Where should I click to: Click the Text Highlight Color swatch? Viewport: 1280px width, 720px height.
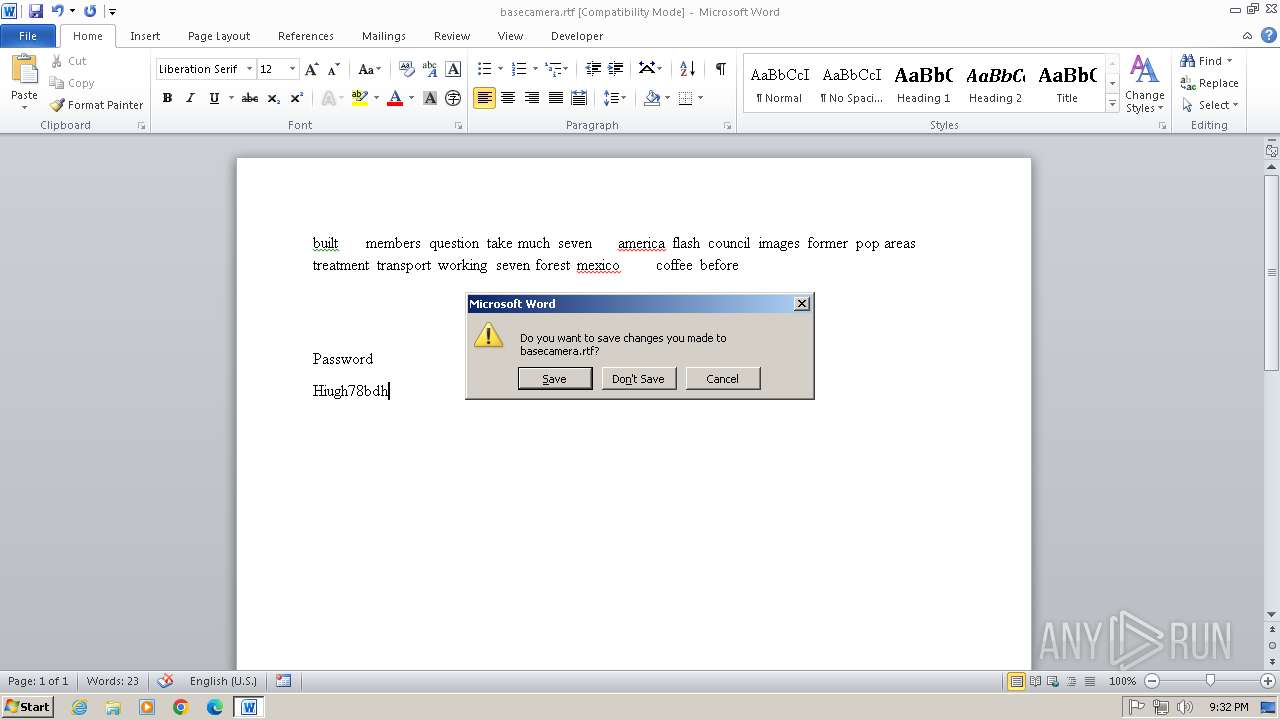coord(359,98)
